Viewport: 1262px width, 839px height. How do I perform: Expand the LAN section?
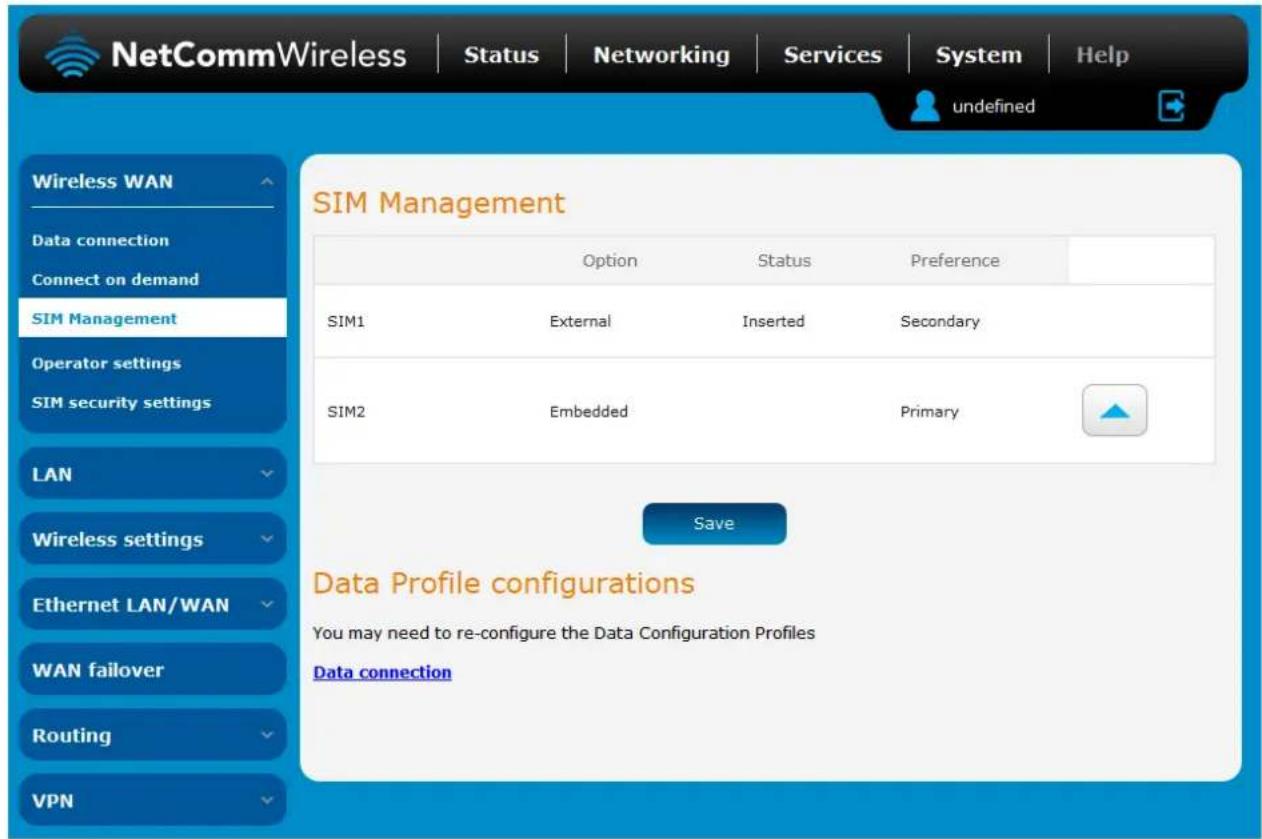[x=152, y=474]
